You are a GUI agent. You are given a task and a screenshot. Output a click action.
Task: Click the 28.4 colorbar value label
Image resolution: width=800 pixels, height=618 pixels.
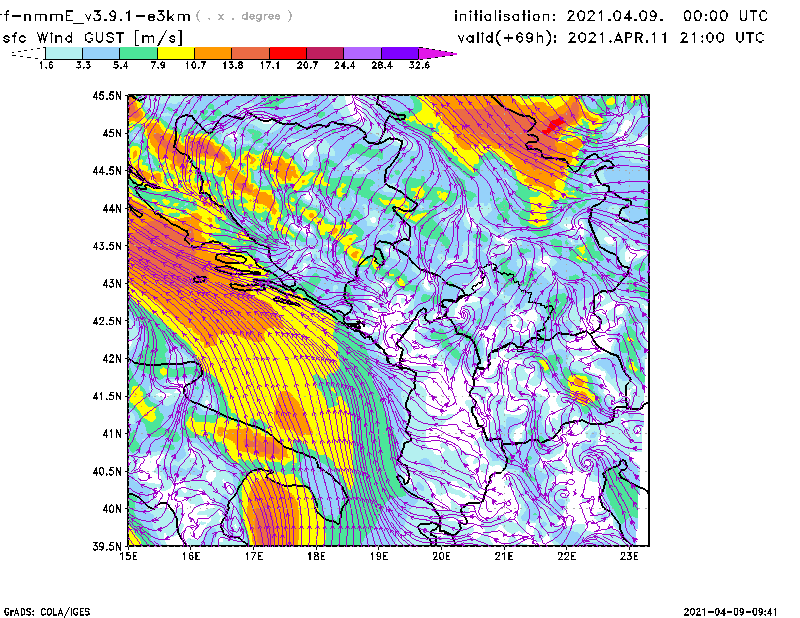[x=382, y=65]
